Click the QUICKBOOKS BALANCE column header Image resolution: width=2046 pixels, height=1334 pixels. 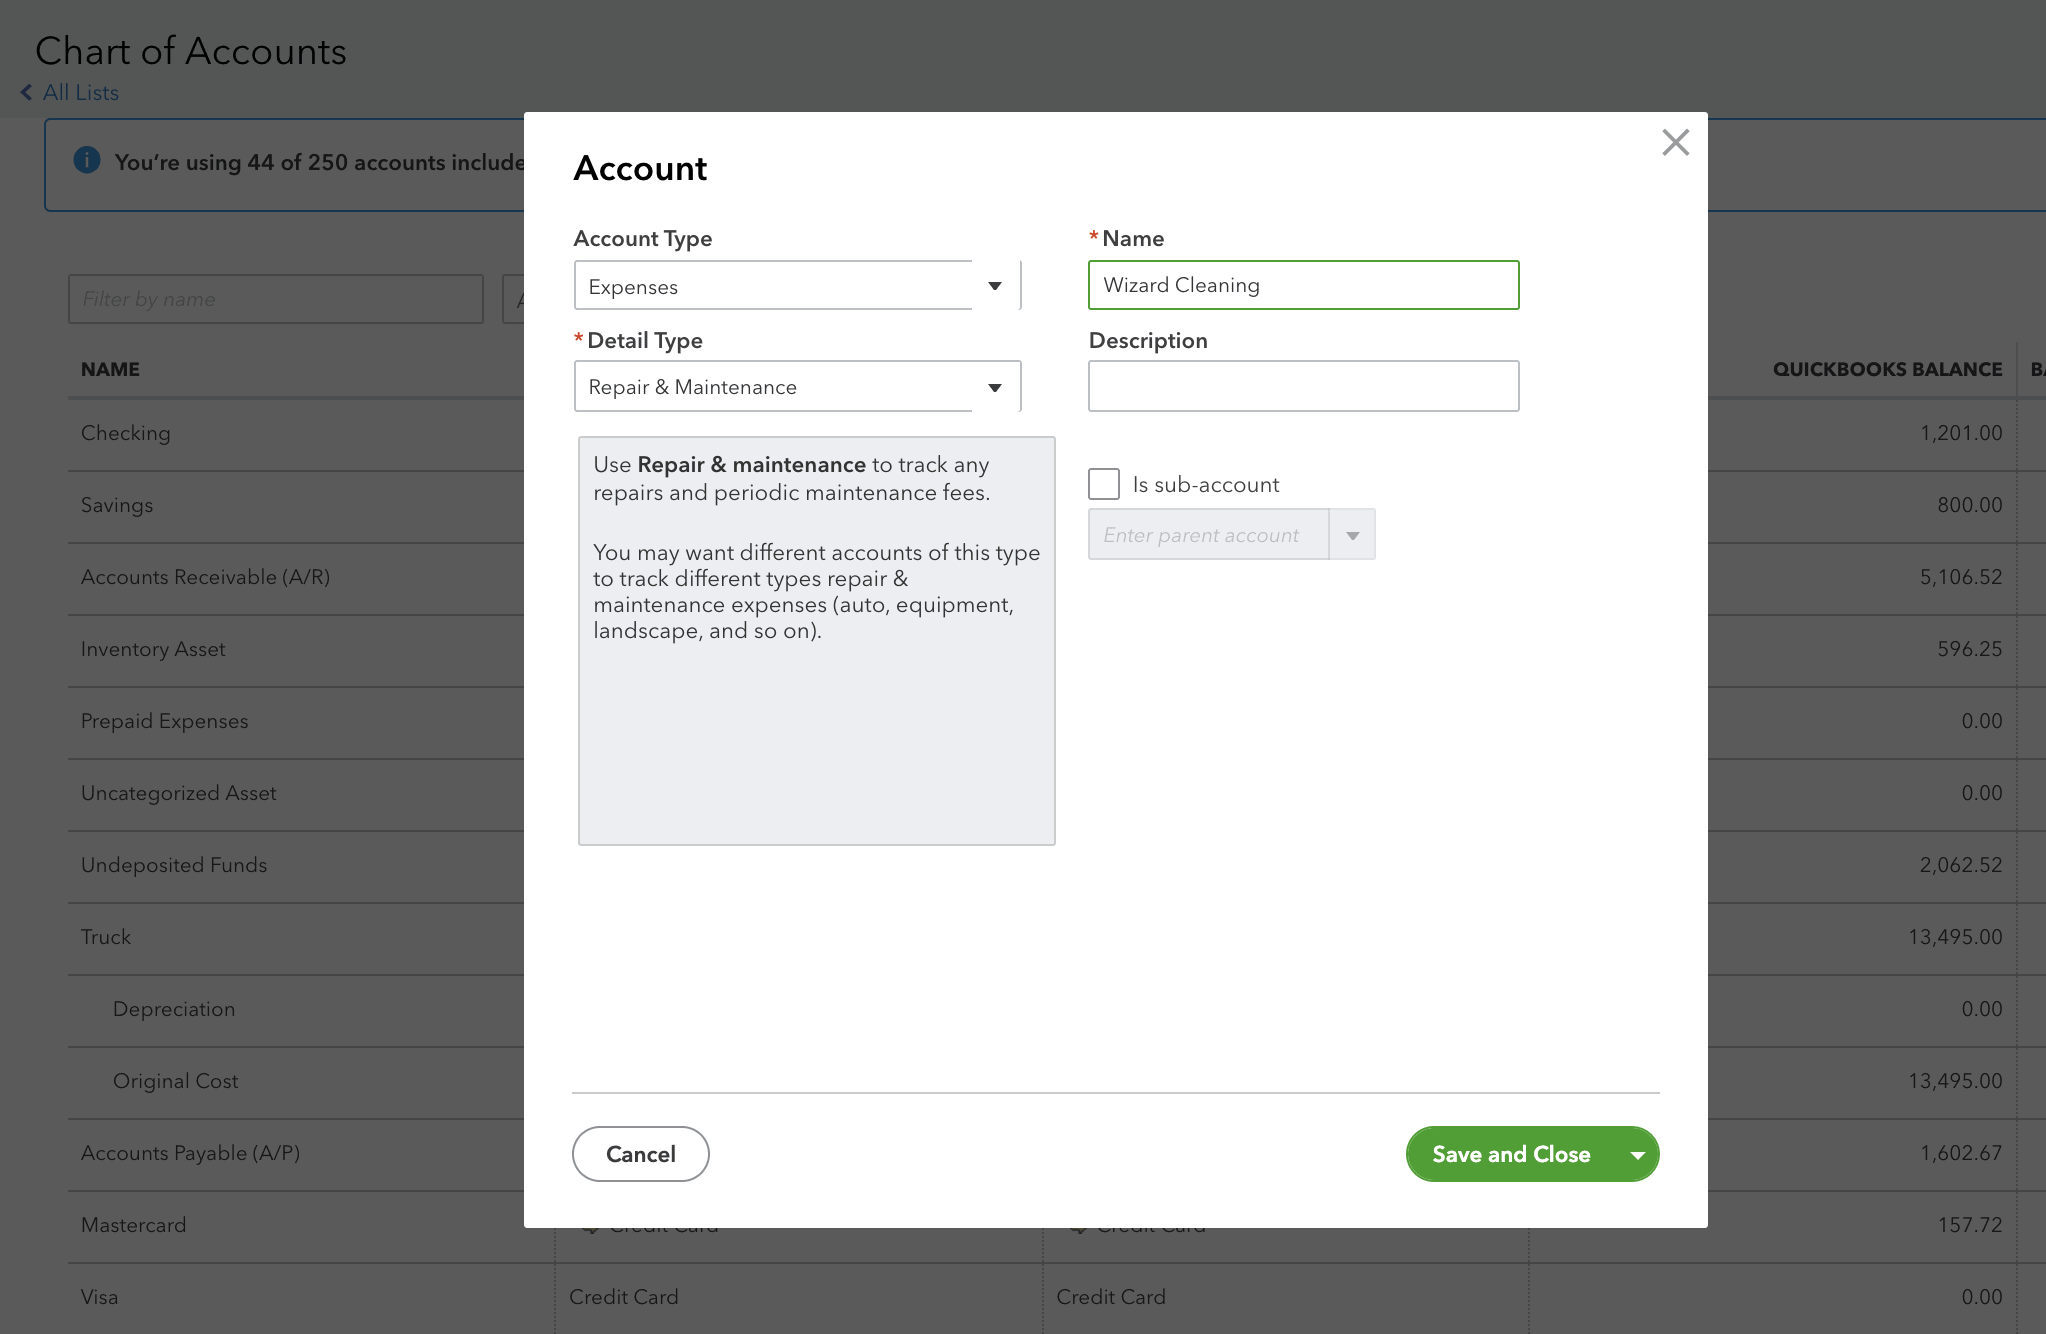pyautogui.click(x=1887, y=369)
